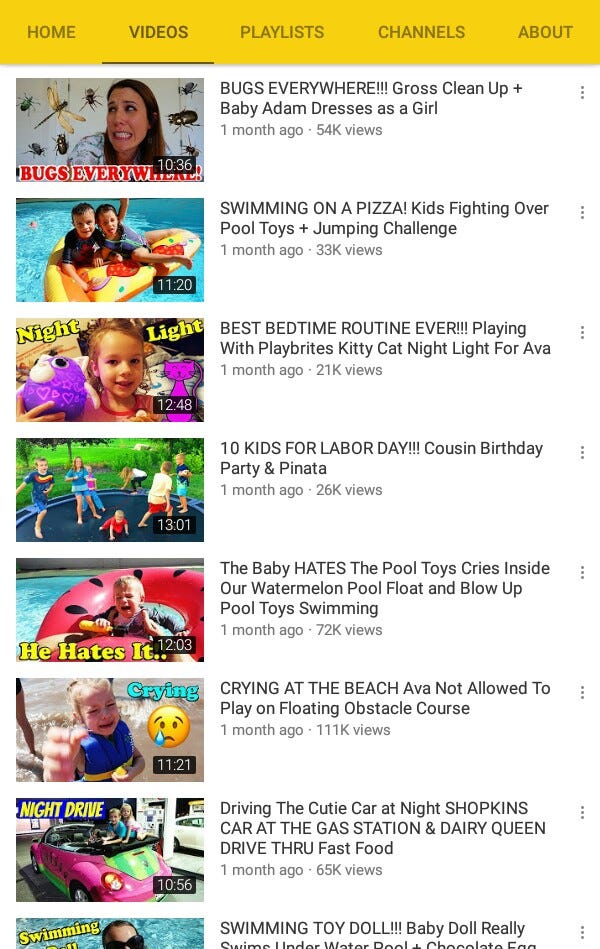Open three-dot menu for 10 KIDS FOR LABOR DAY
This screenshot has height=949, width=600.
pyautogui.click(x=582, y=453)
